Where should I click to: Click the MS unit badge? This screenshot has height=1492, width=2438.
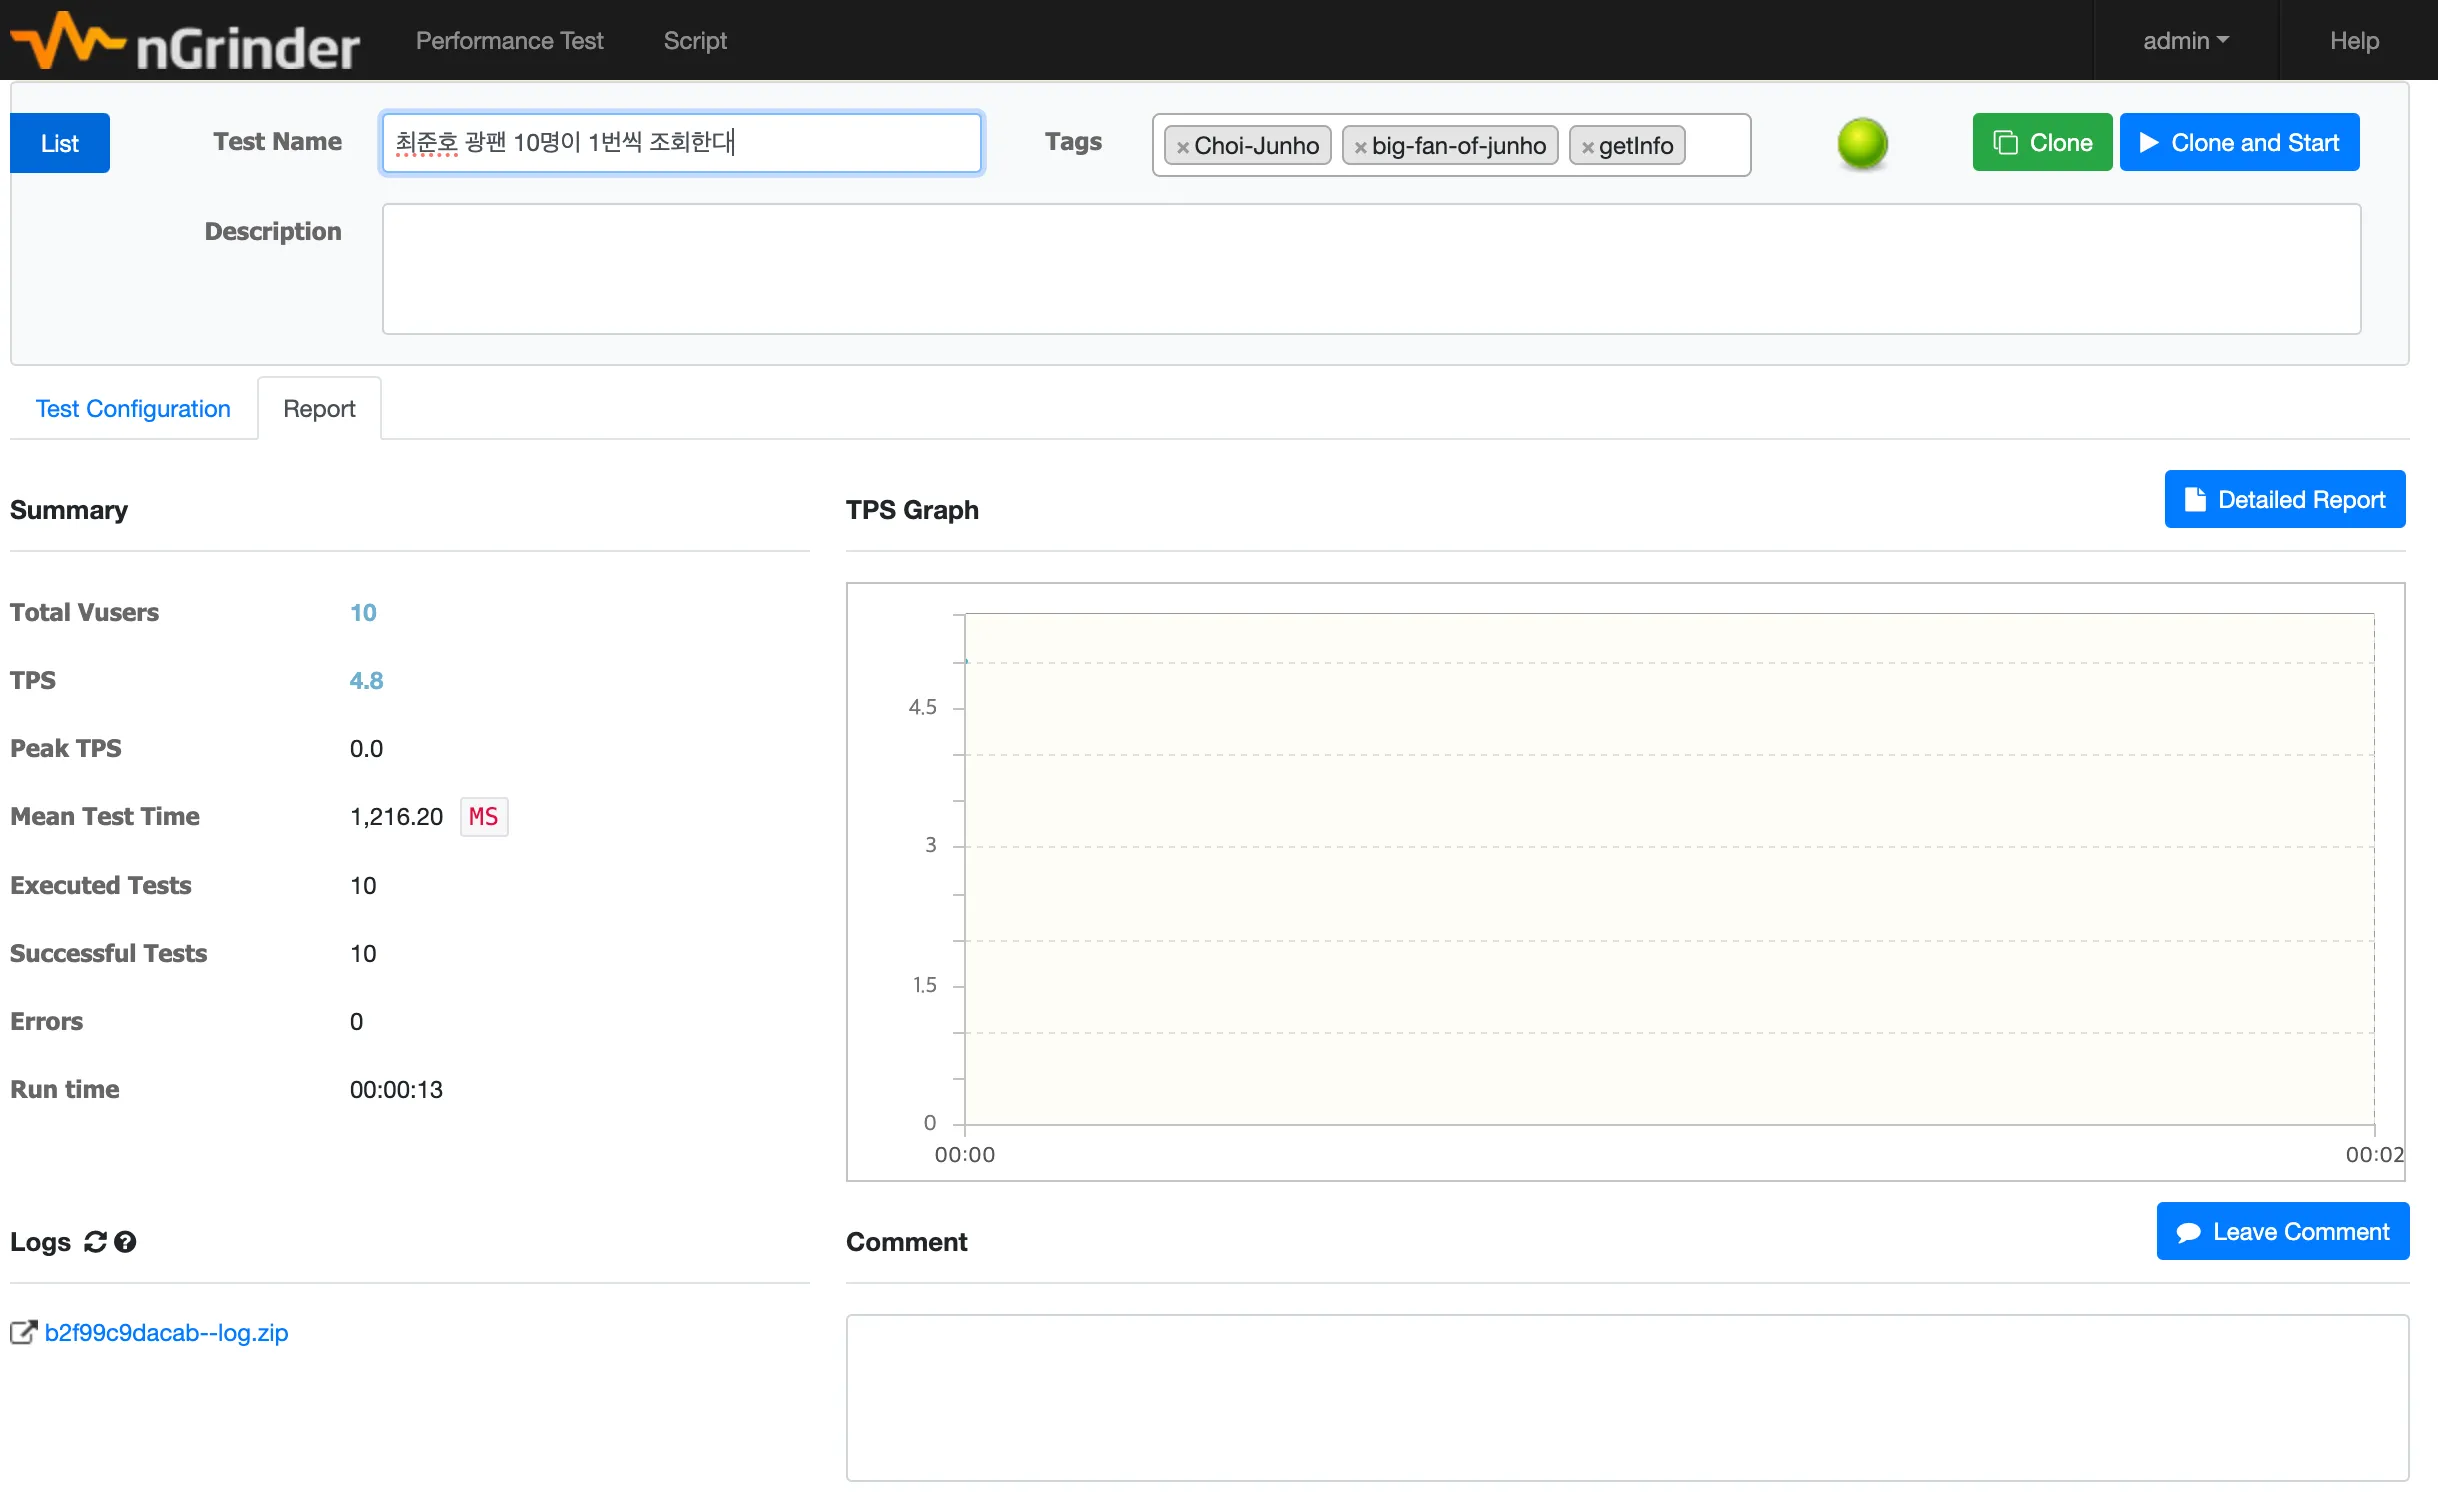(483, 817)
